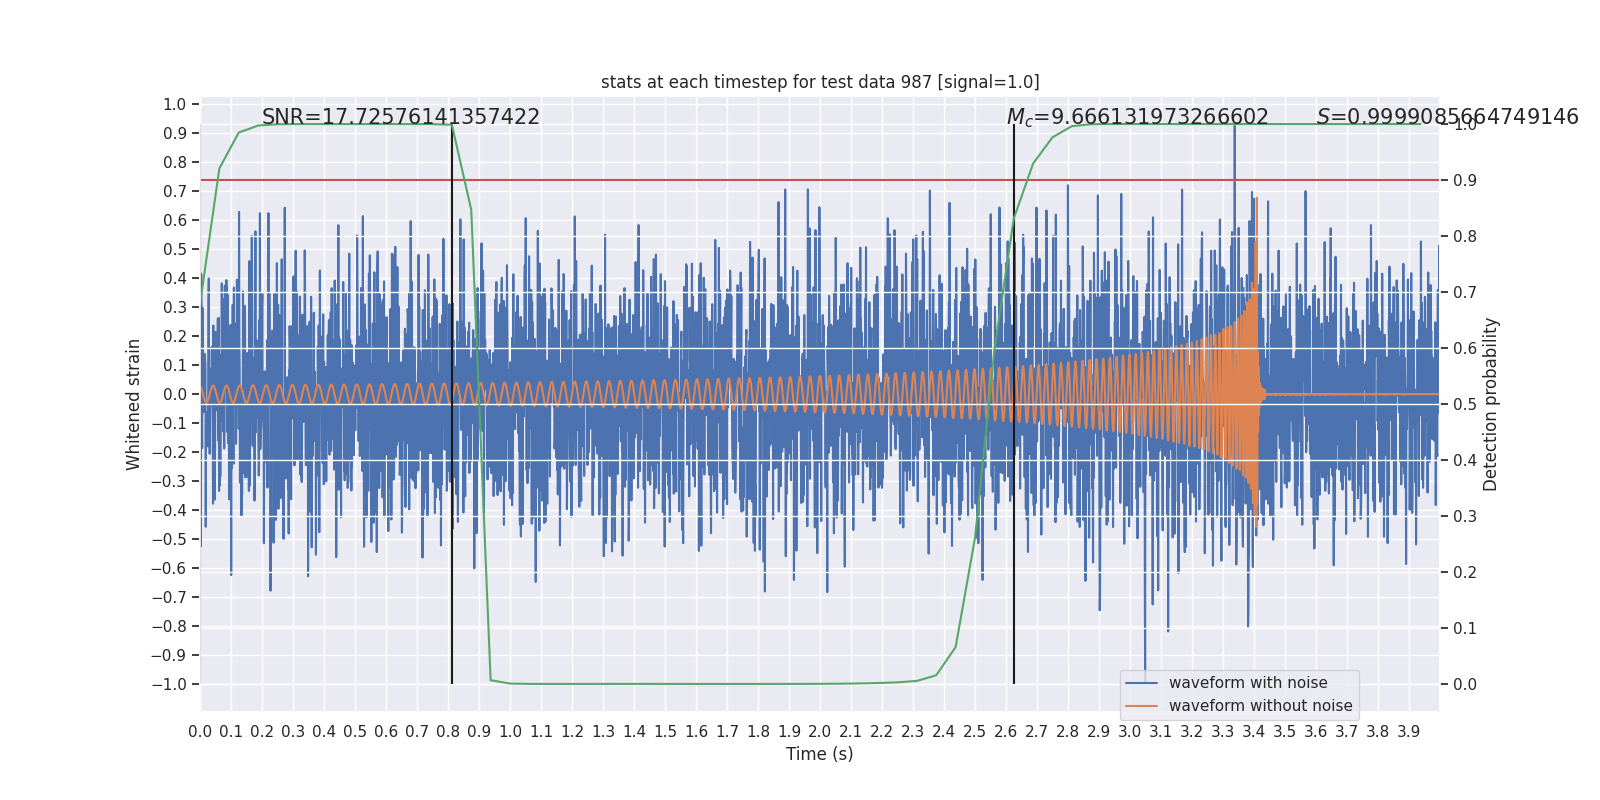Click the Mc=9.666131973266602 annotation
1600x800 pixels.
[x=1137, y=118]
